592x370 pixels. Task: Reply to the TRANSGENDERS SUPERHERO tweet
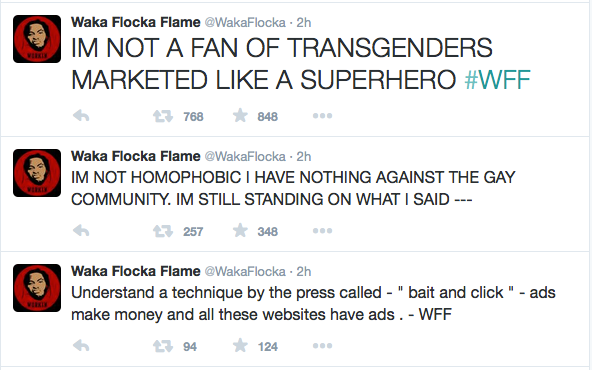81,116
